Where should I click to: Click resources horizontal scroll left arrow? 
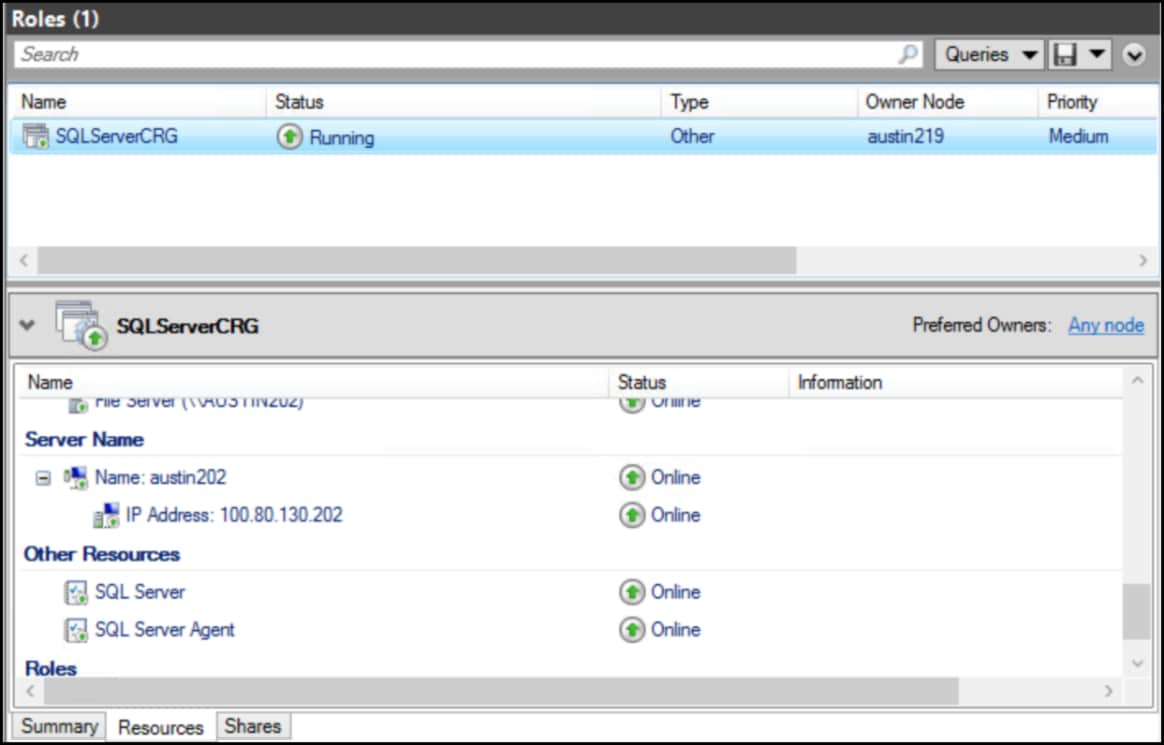point(30,691)
